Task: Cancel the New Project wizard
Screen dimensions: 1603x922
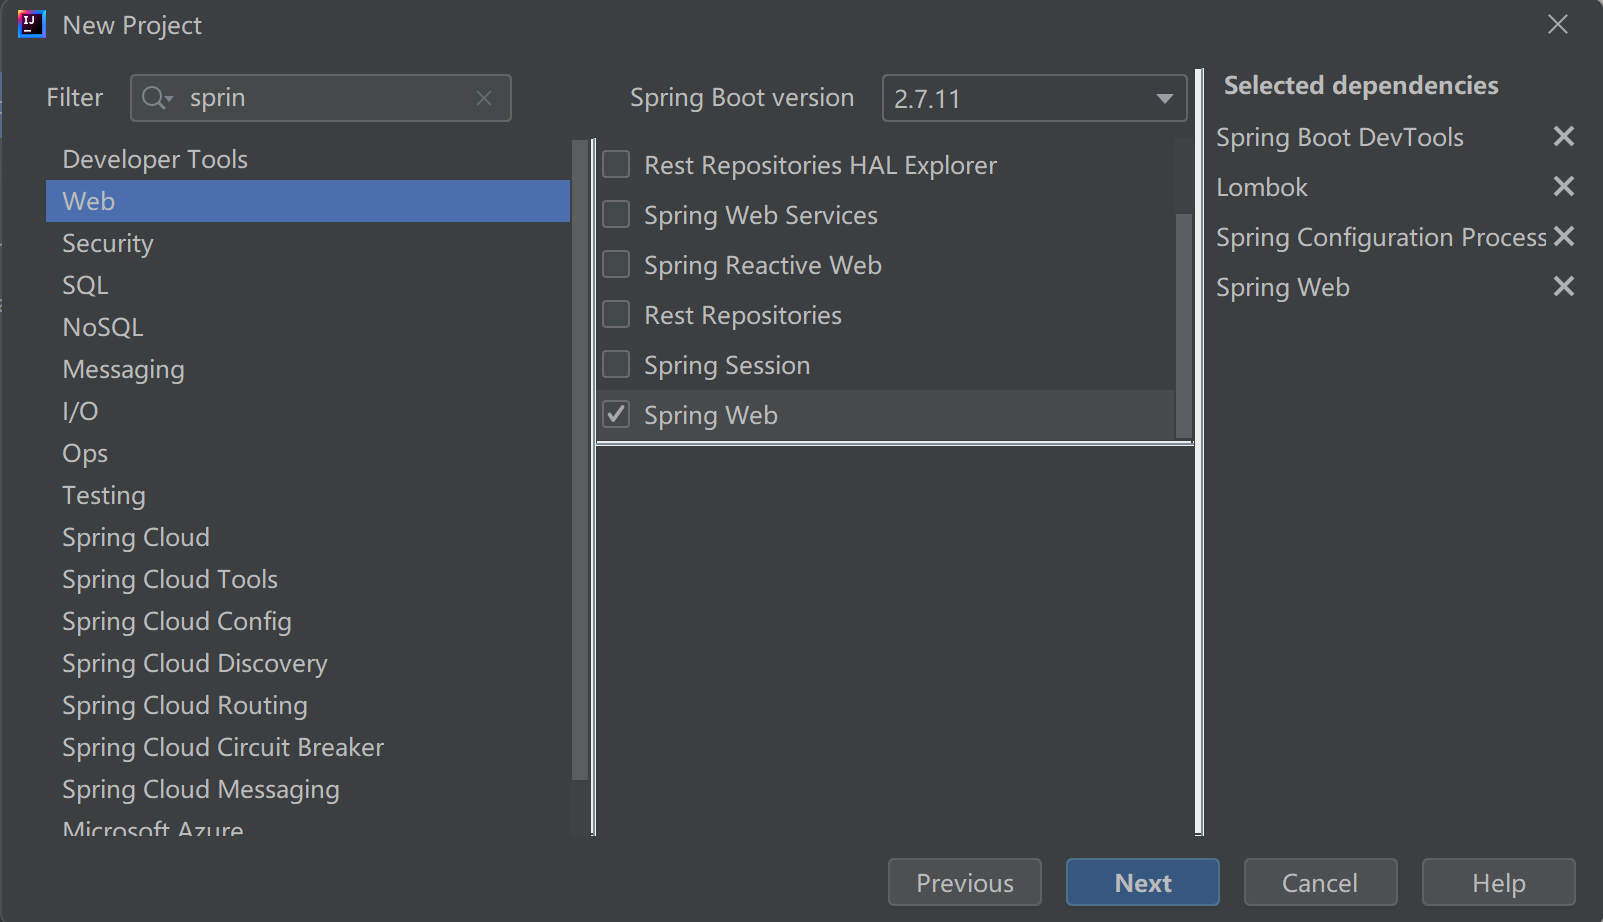Action: point(1320,882)
